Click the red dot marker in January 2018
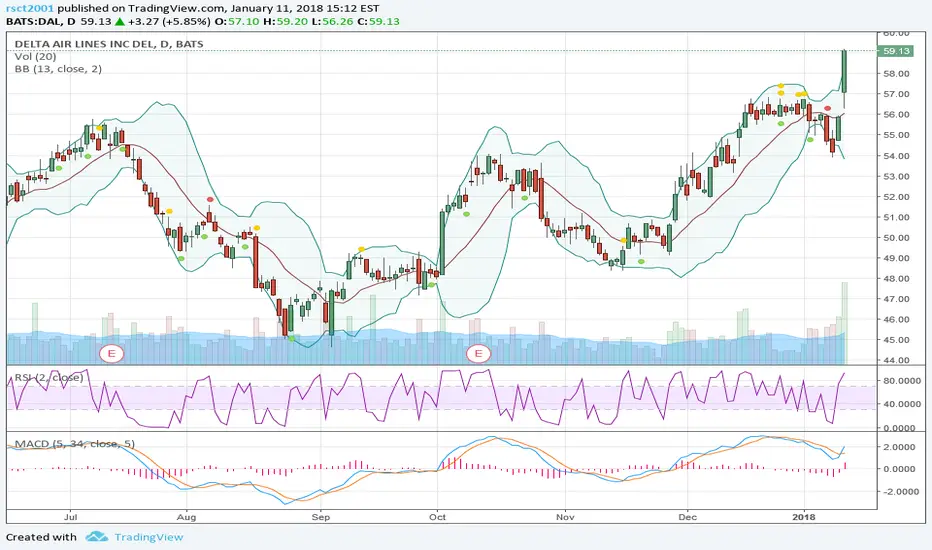The height and width of the screenshot is (550, 932). 827,108
